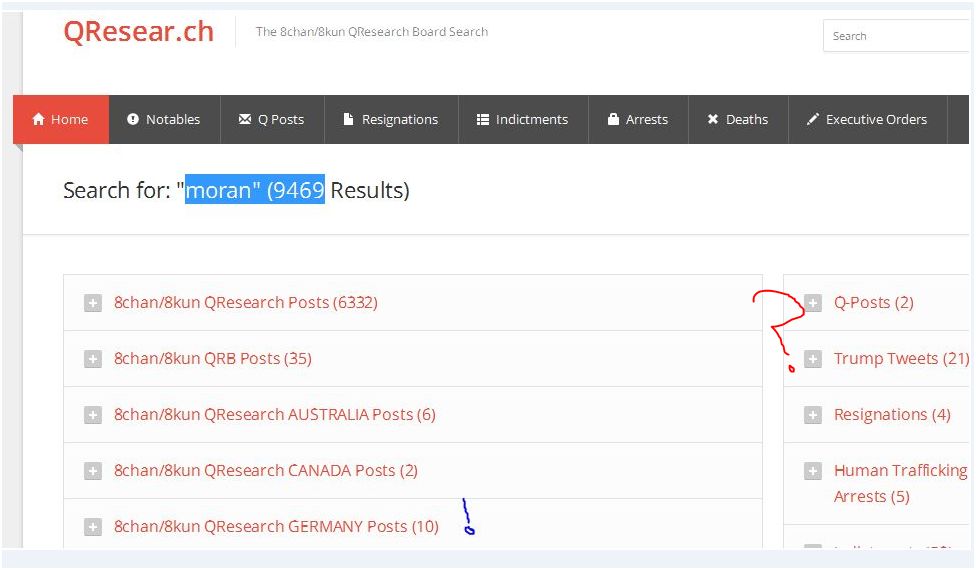Click the Home house icon
Screen dimensions: 976x570
coord(39,119)
